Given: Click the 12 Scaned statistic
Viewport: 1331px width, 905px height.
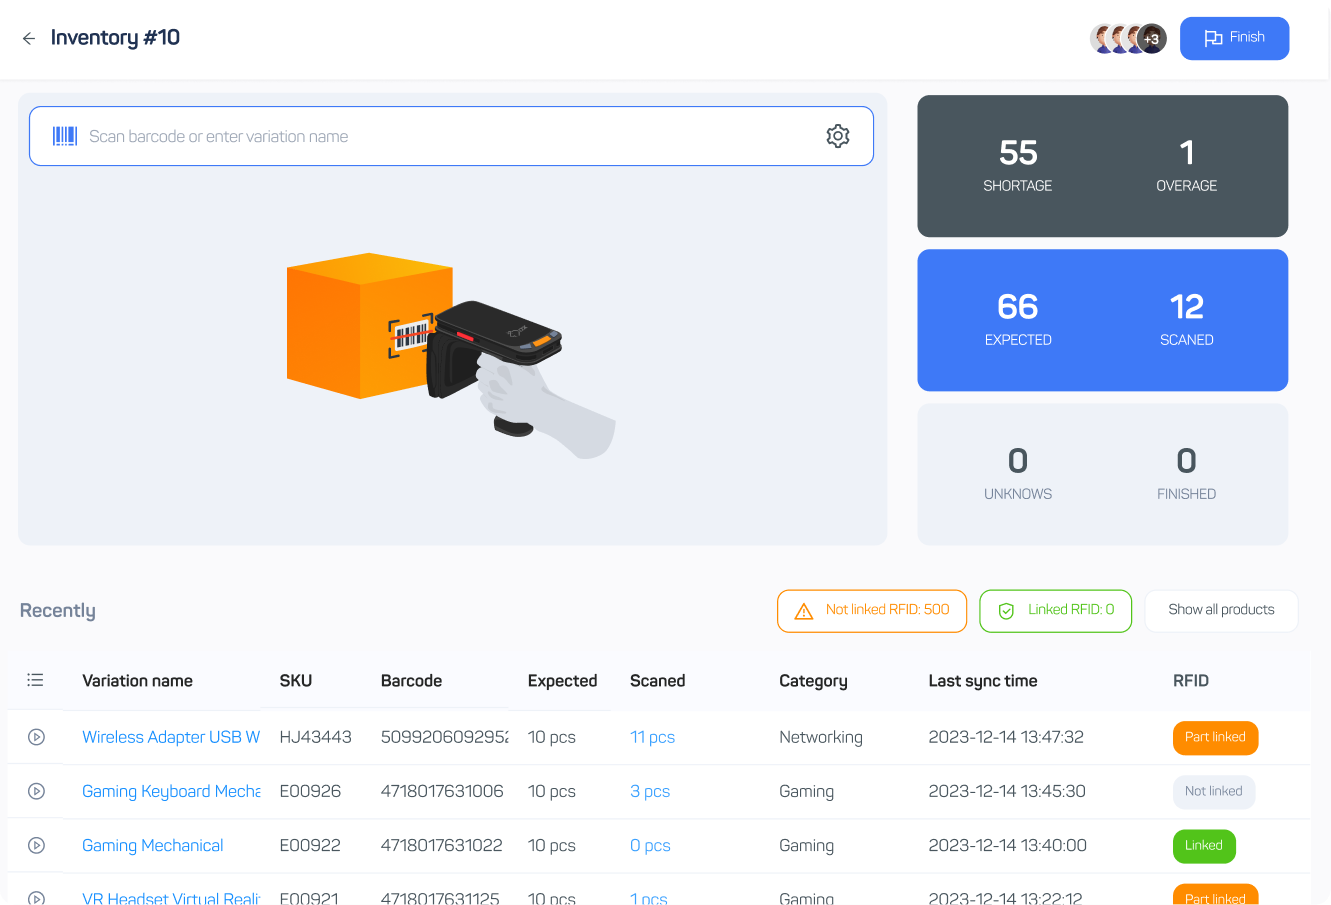Looking at the screenshot, I should [1187, 319].
